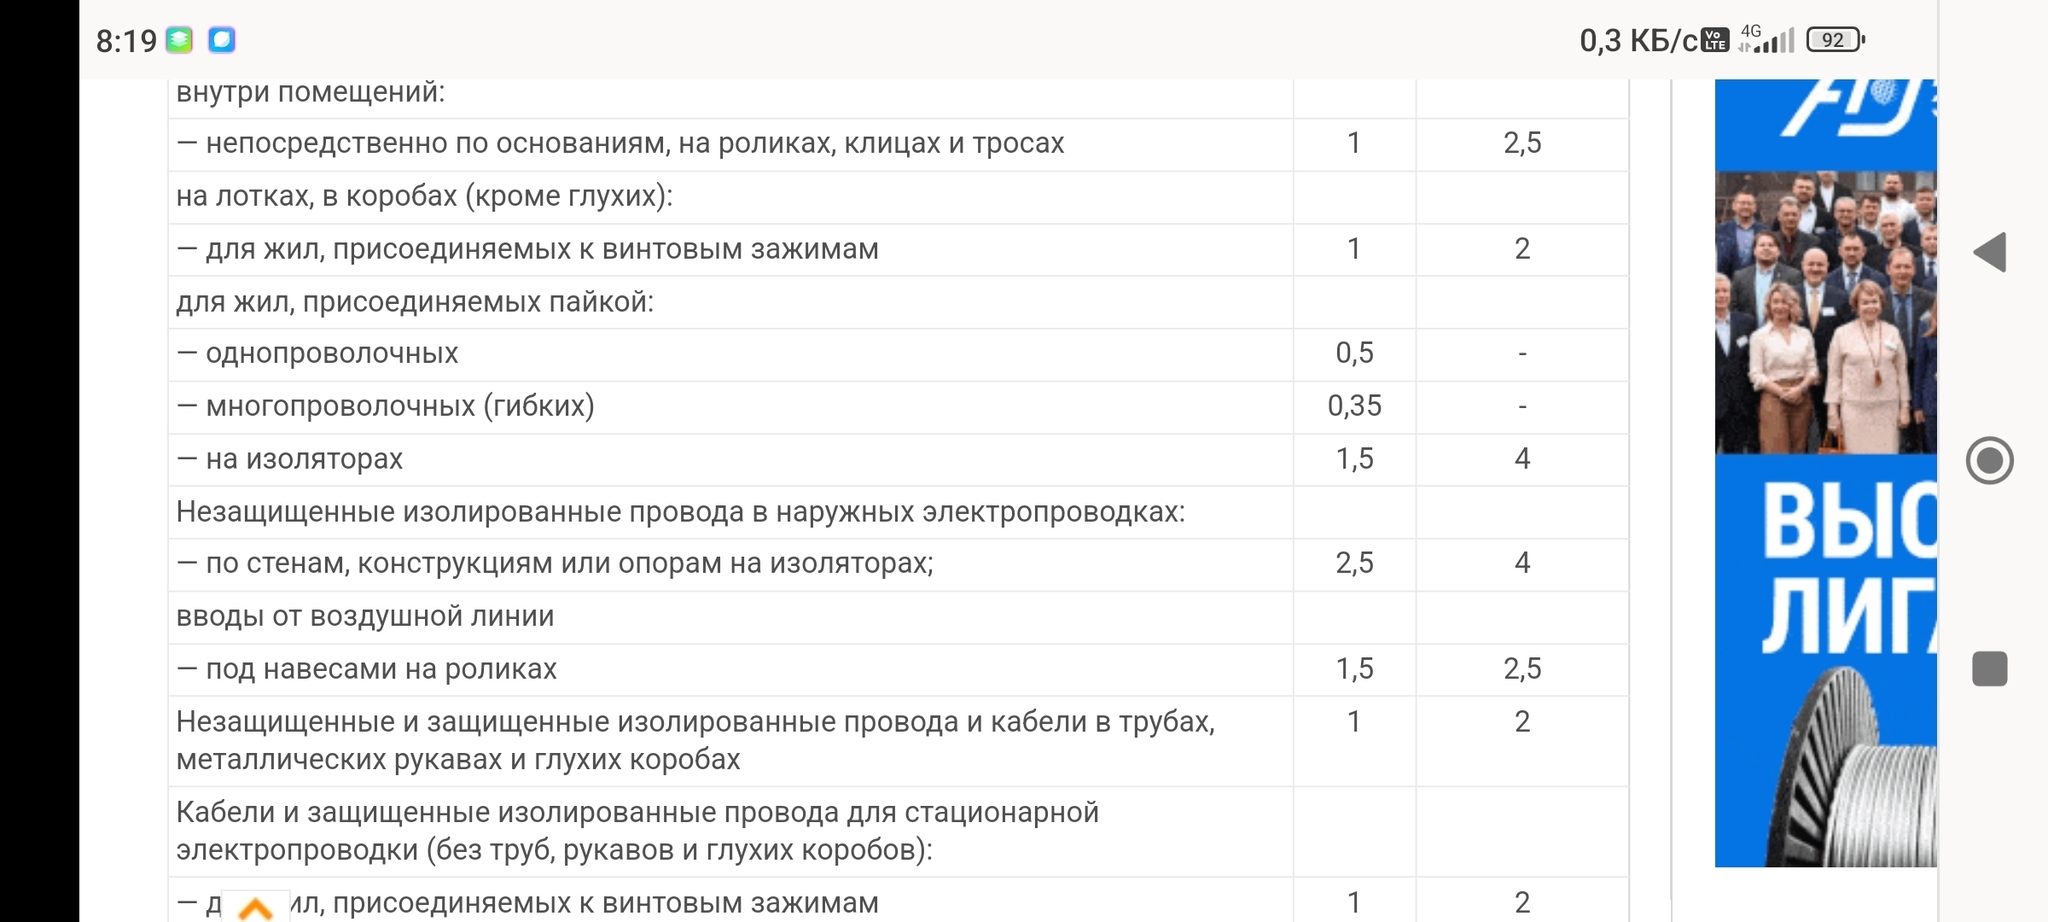
Task: Open the group photo in the ad banner
Action: 1825,312
